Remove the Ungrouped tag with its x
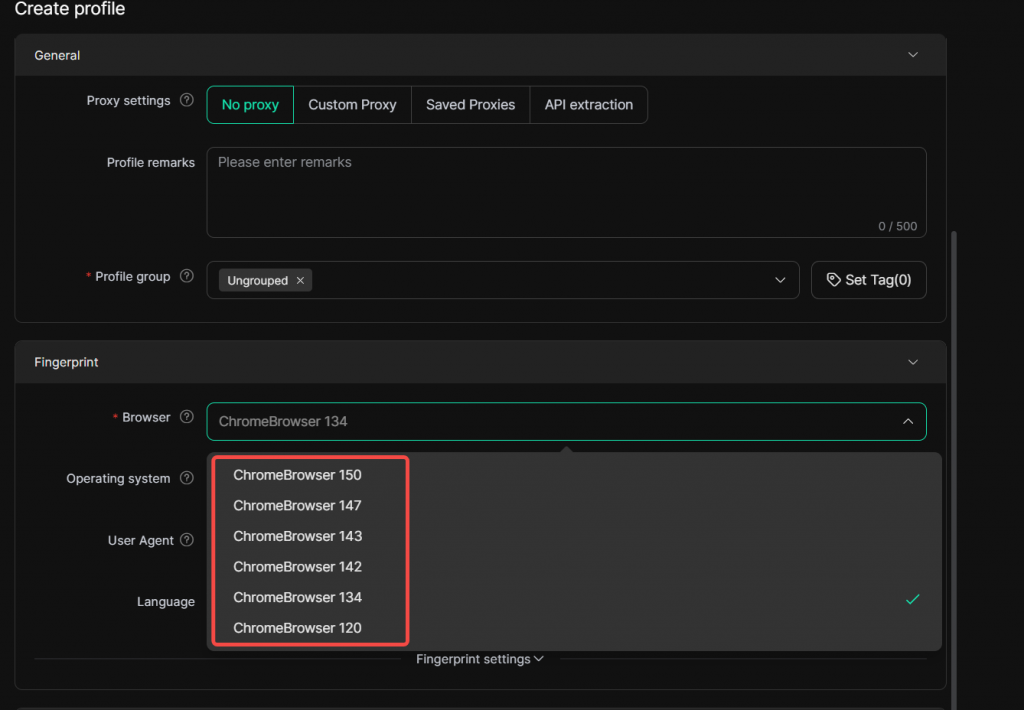Viewport: 1024px width, 710px height. [x=300, y=280]
